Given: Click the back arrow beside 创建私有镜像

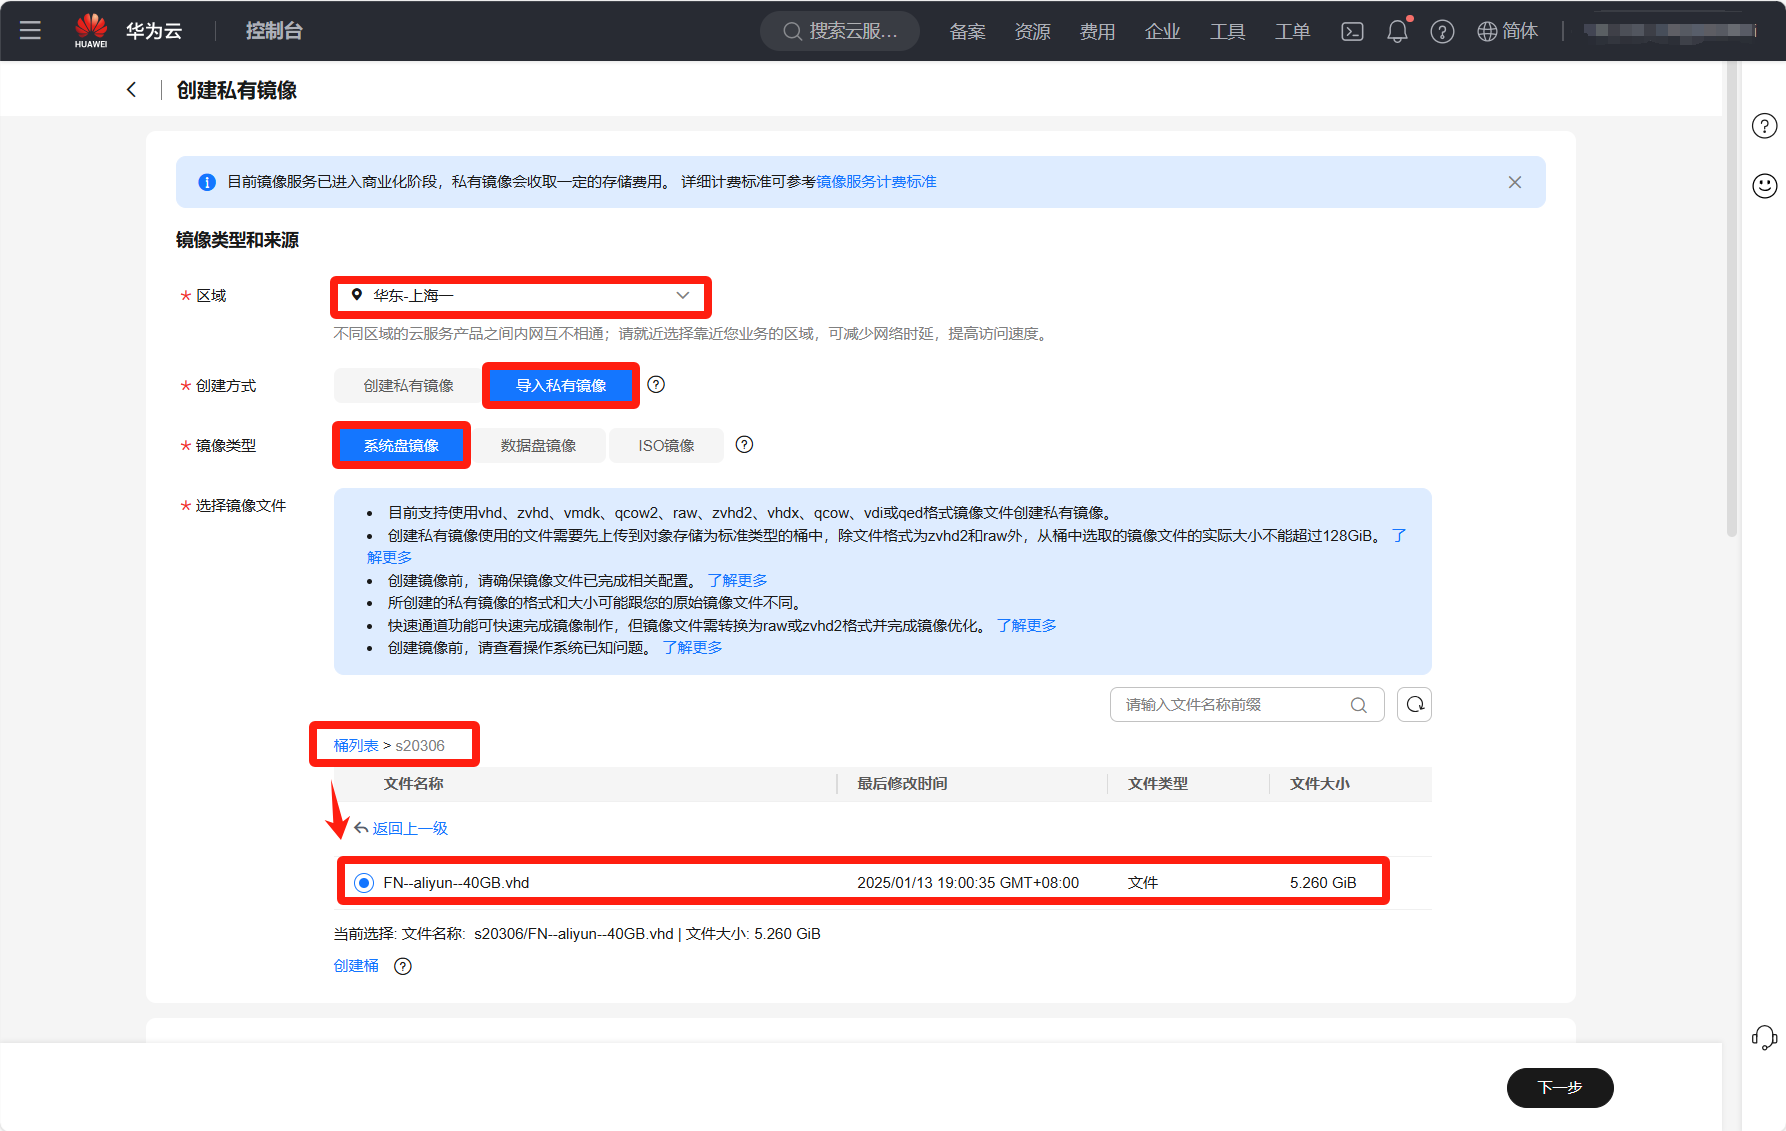Looking at the screenshot, I should pos(131,90).
